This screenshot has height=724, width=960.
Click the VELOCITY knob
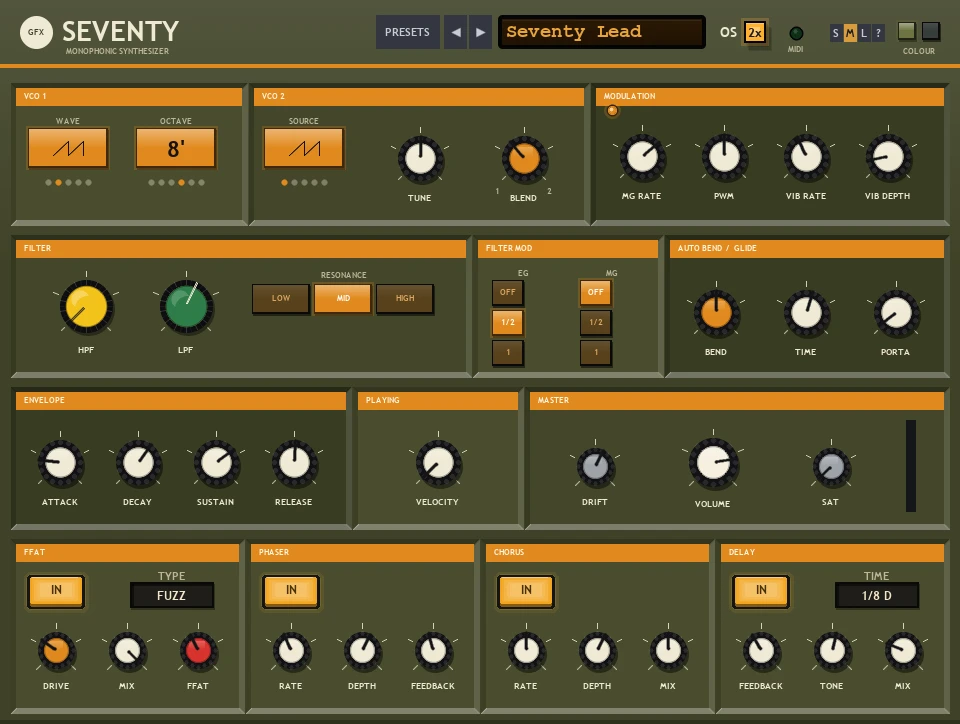pos(438,463)
